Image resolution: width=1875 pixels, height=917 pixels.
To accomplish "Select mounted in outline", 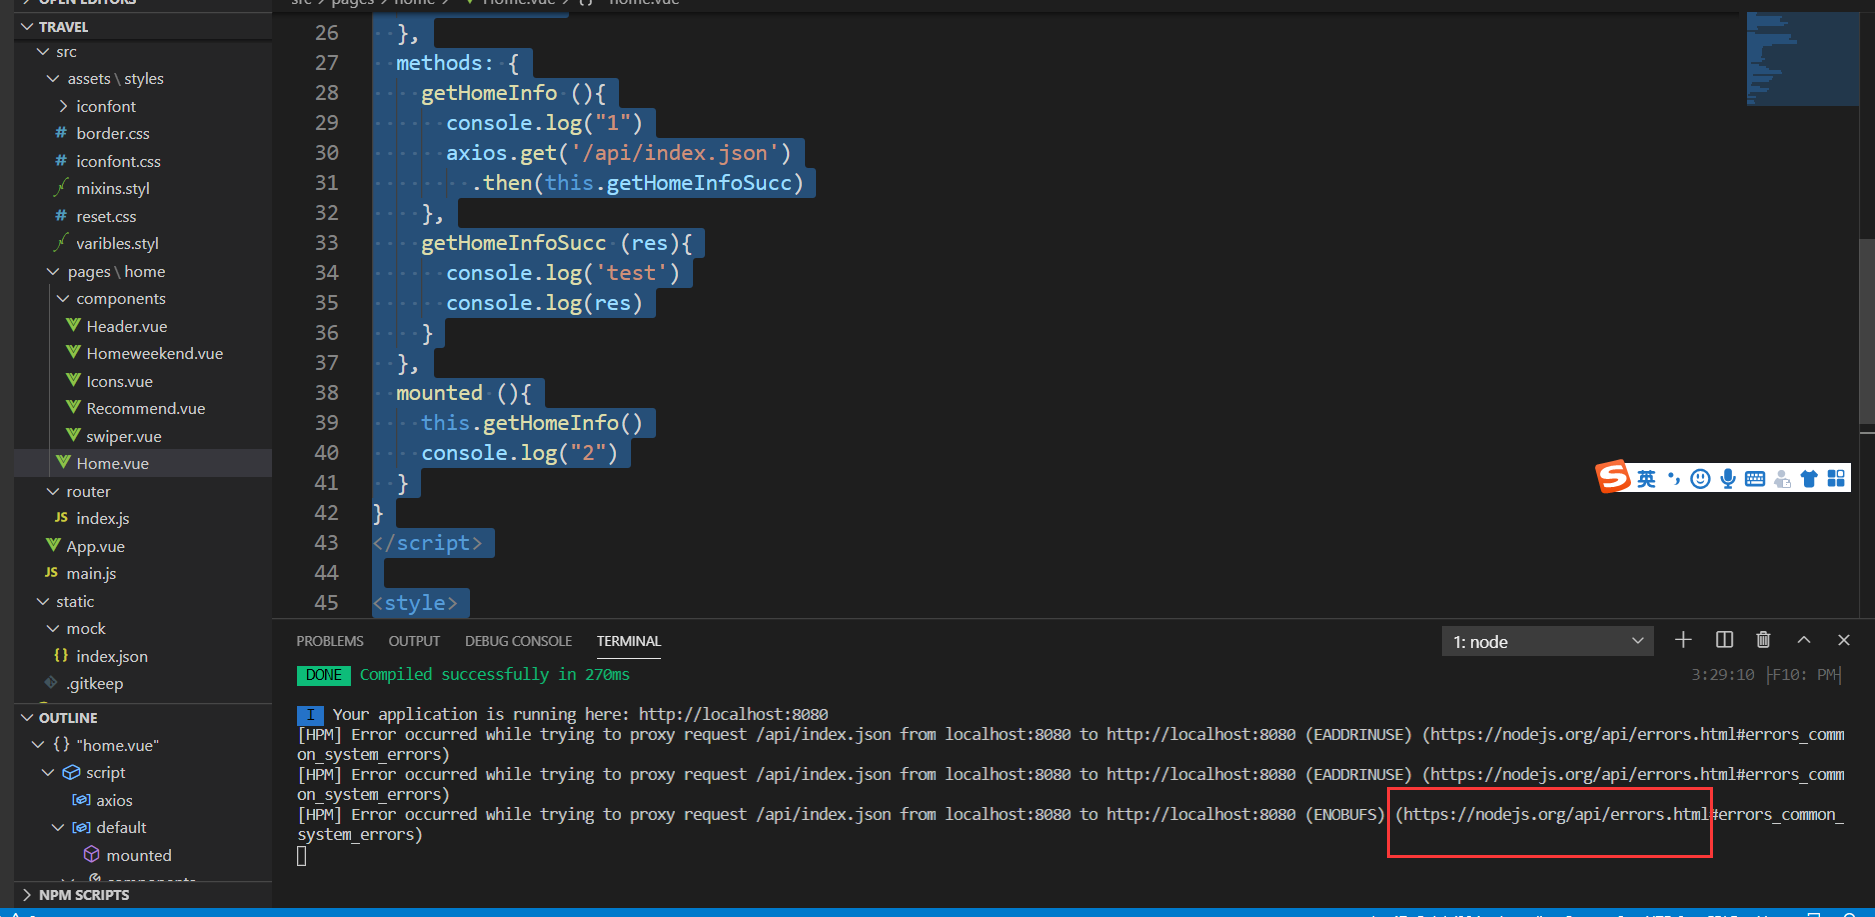I will pos(139,855).
